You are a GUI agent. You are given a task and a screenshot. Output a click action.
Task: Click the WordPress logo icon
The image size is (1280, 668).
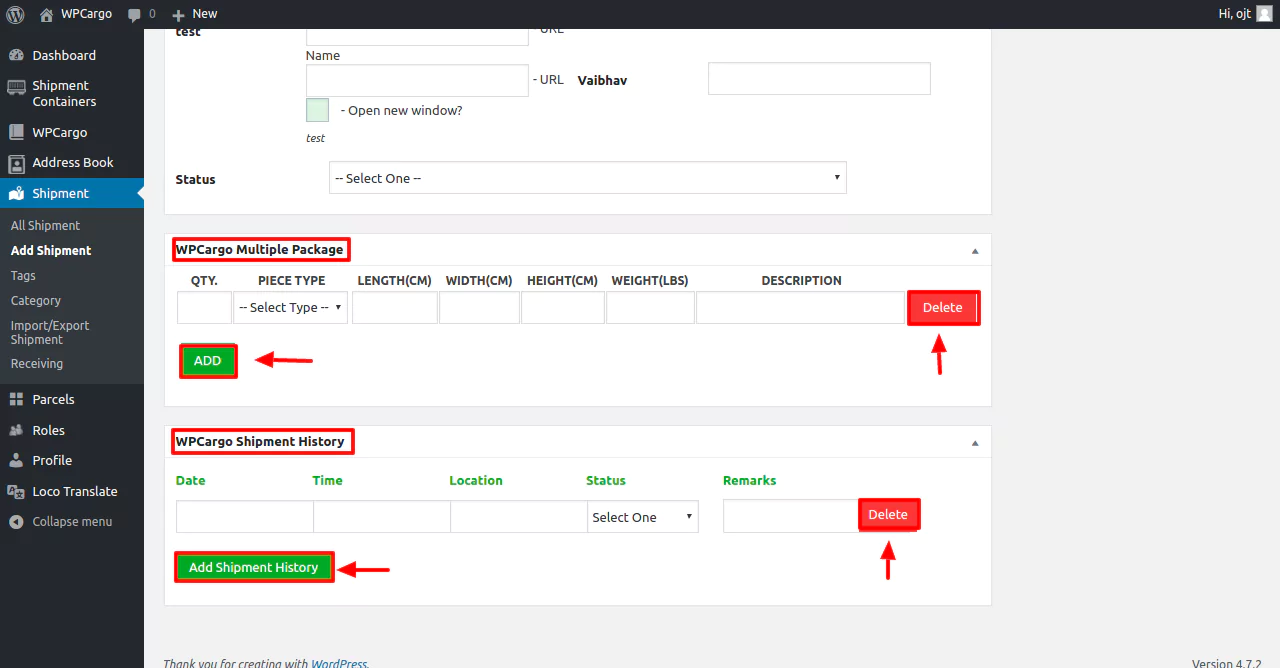pos(15,14)
